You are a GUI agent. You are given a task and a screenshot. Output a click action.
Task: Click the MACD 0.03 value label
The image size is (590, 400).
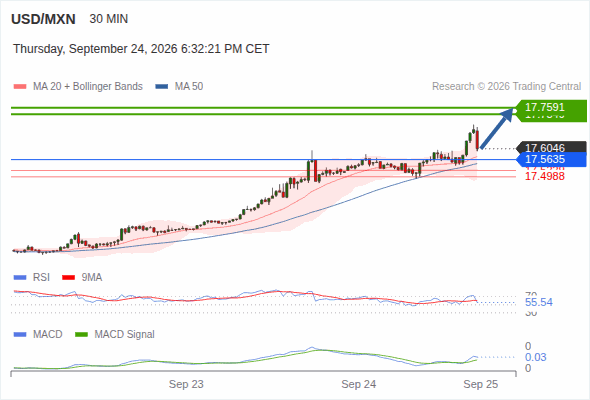pyautogui.click(x=536, y=357)
